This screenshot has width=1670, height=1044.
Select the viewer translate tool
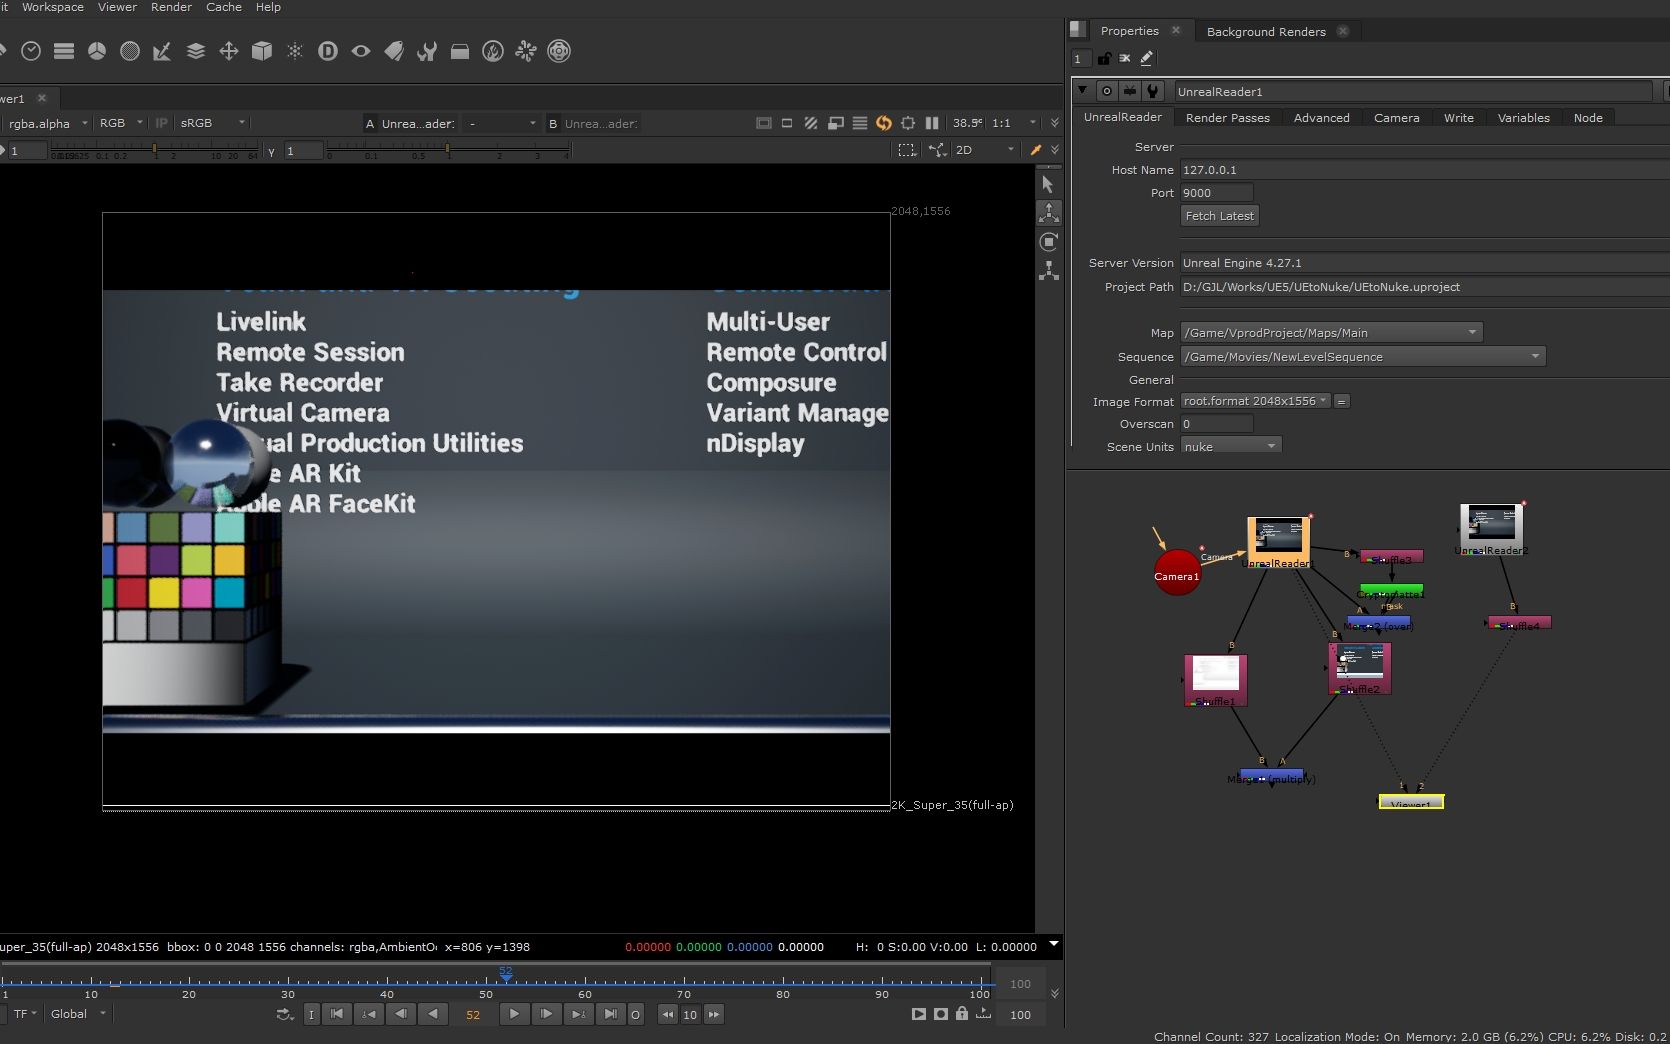(x=1048, y=213)
